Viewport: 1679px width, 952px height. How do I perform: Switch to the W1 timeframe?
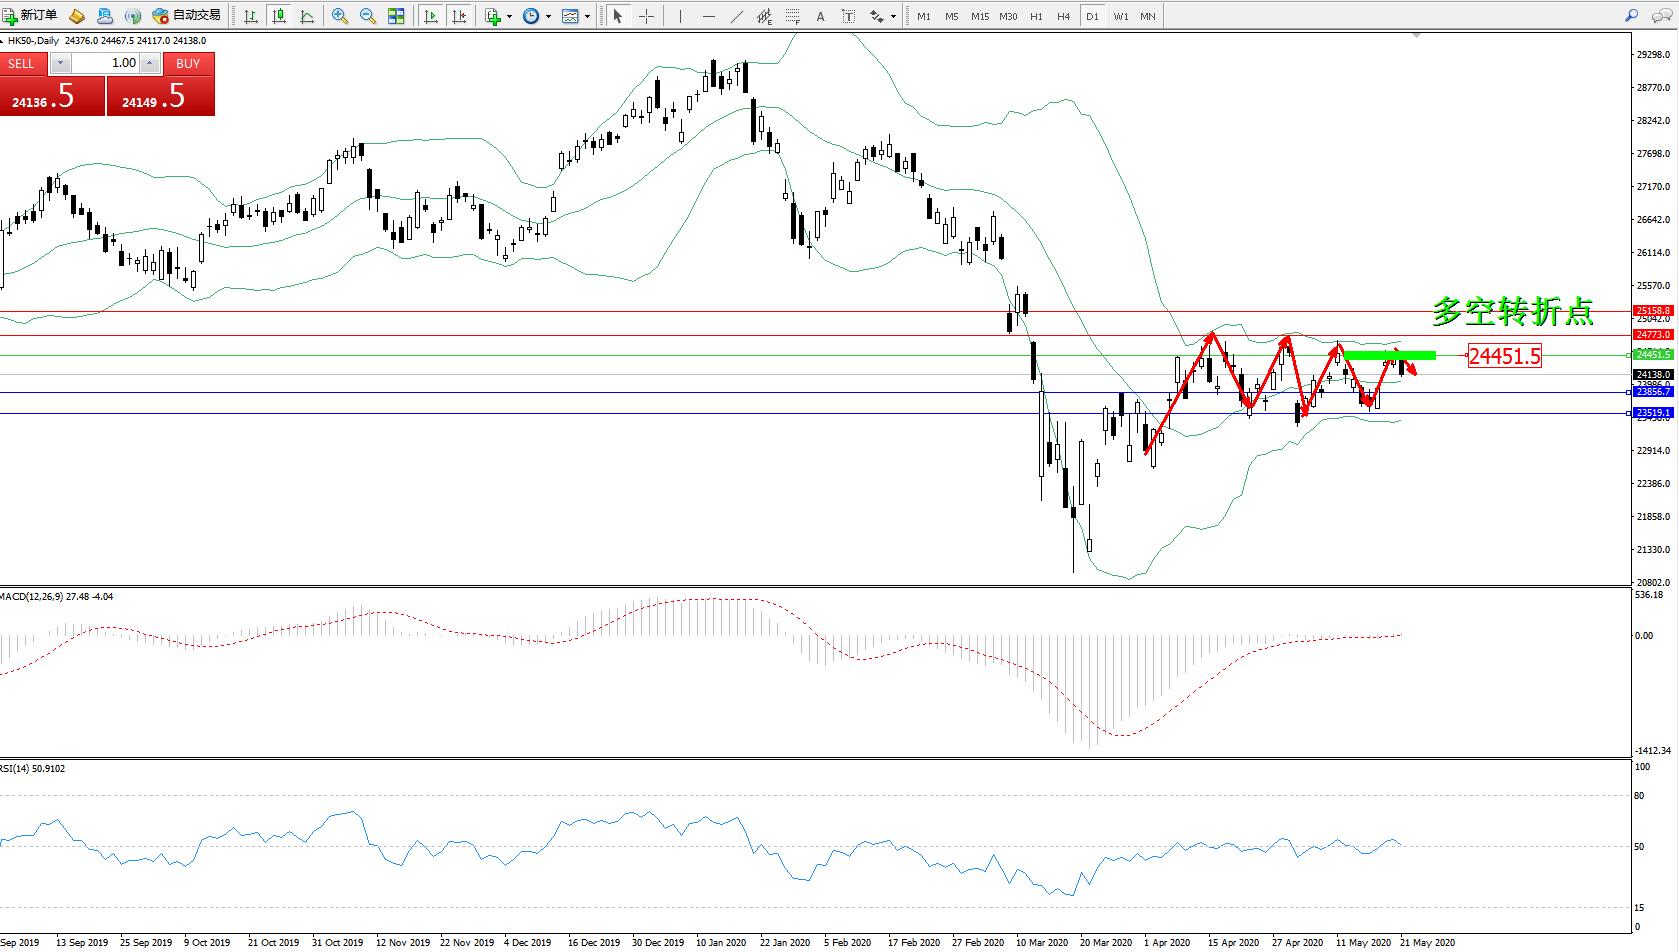[1120, 16]
